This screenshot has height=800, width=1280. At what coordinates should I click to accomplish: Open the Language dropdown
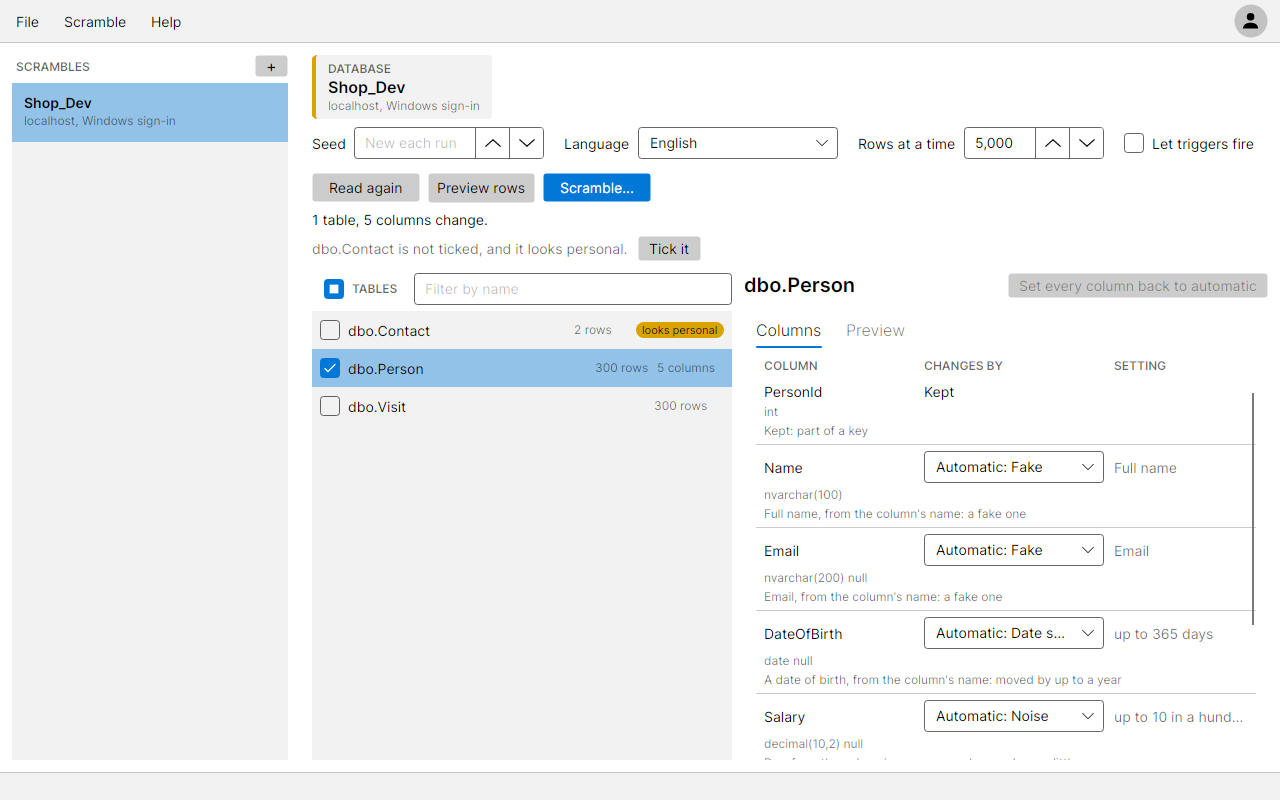738,143
